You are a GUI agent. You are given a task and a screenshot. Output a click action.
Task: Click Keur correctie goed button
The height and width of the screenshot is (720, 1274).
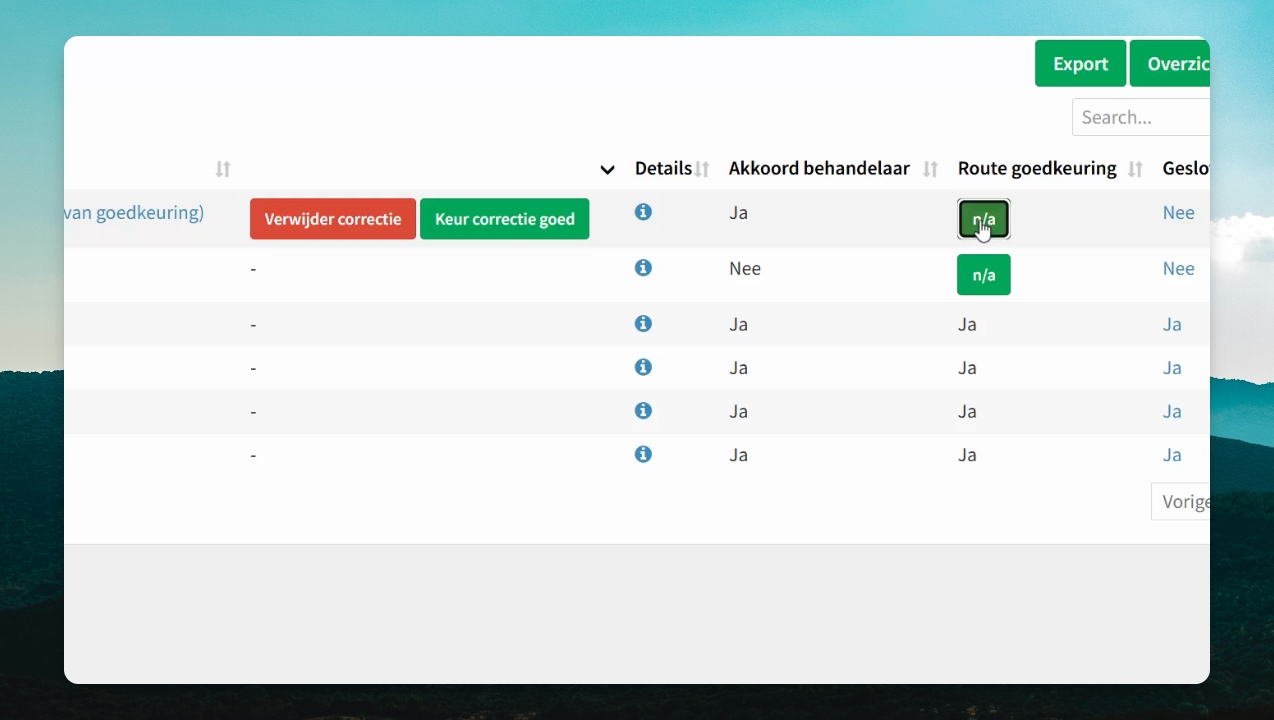(x=505, y=219)
